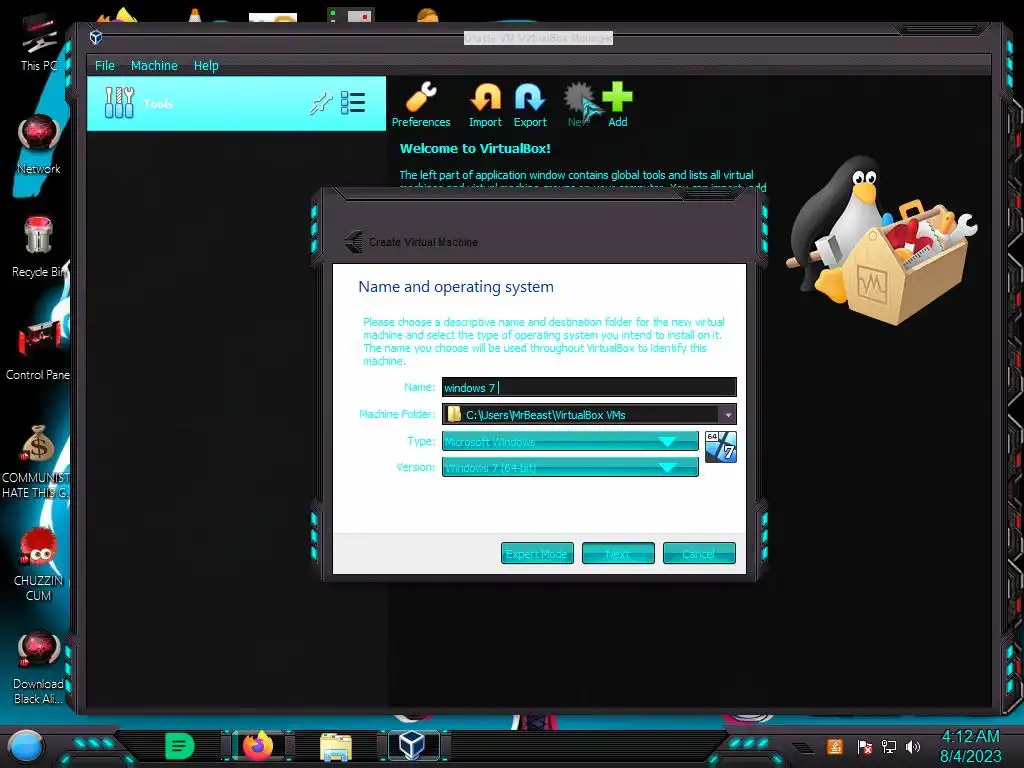Click the pin icon in Tools row
This screenshot has width=1024, height=768.
(321, 103)
